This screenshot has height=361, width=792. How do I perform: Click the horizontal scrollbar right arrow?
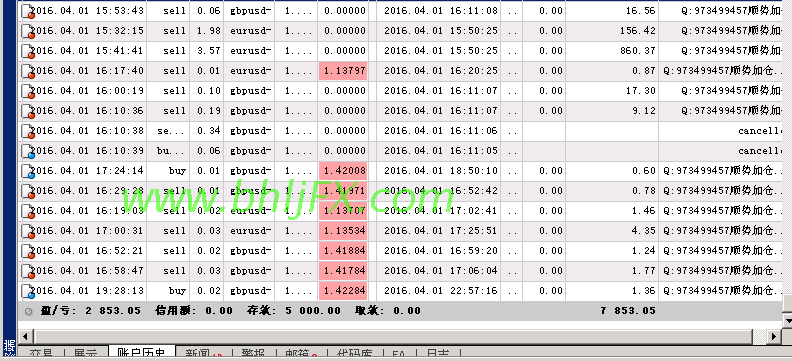773,336
